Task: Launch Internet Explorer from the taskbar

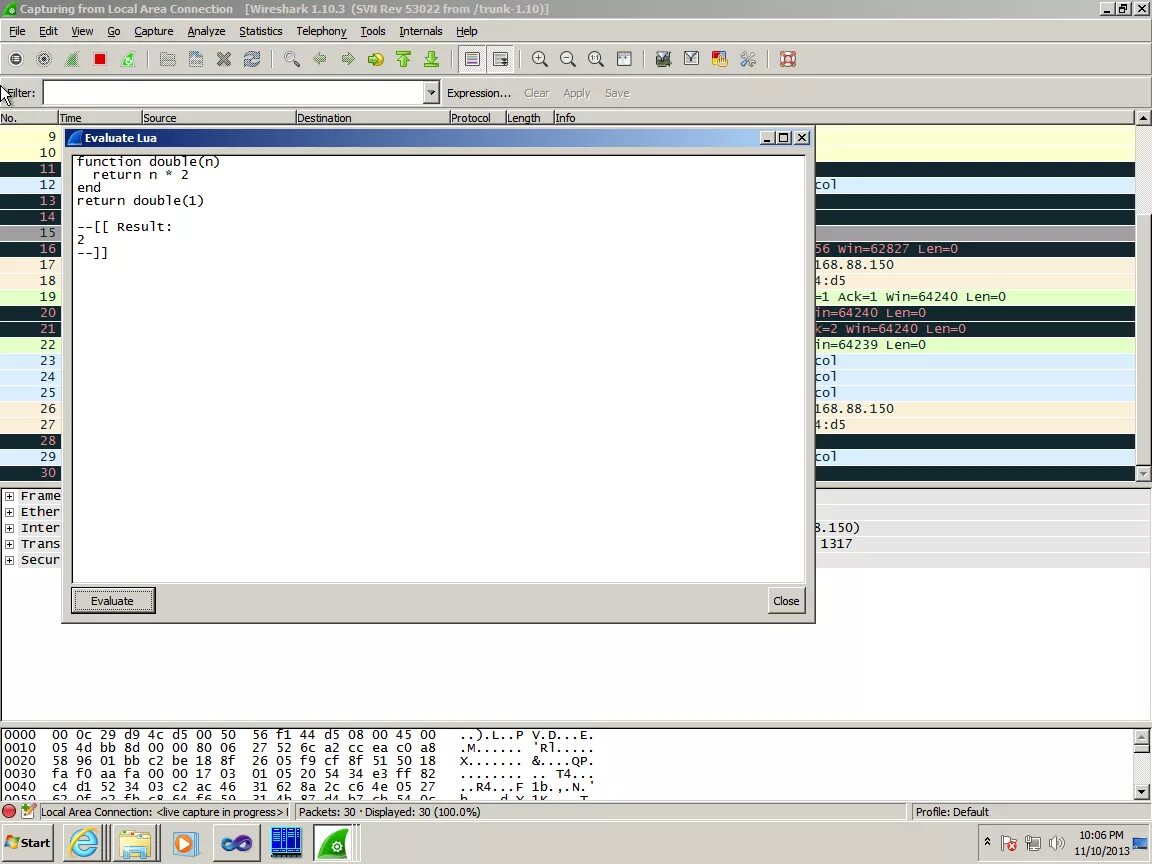Action: 84,842
